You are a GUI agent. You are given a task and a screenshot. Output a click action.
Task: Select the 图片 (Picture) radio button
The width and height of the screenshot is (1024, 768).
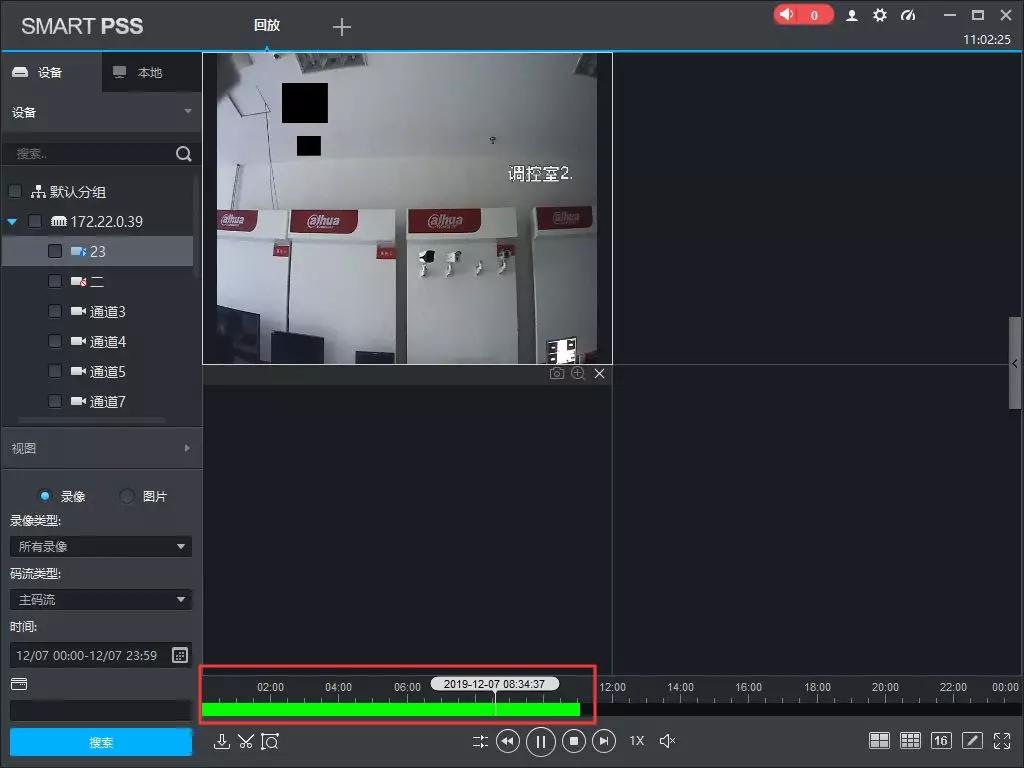tap(126, 495)
